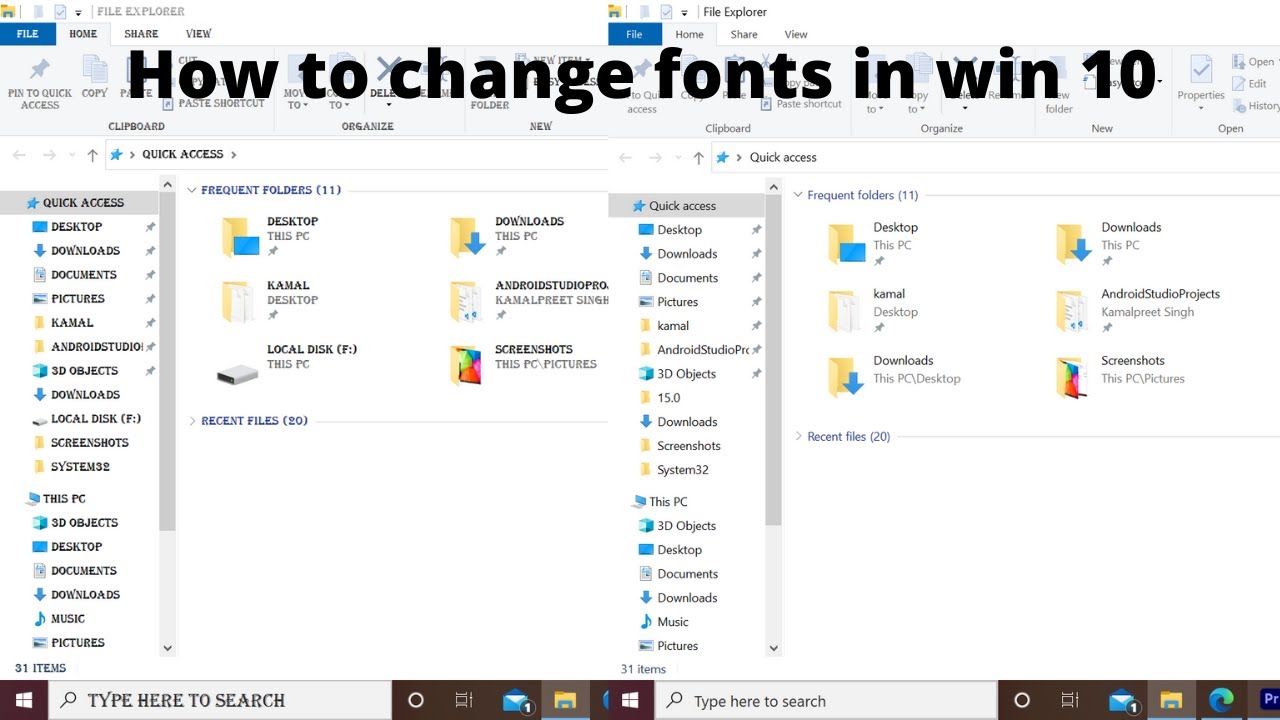Select SYSTEM32 in left navigation pane
The height and width of the screenshot is (720, 1280).
(x=80, y=467)
